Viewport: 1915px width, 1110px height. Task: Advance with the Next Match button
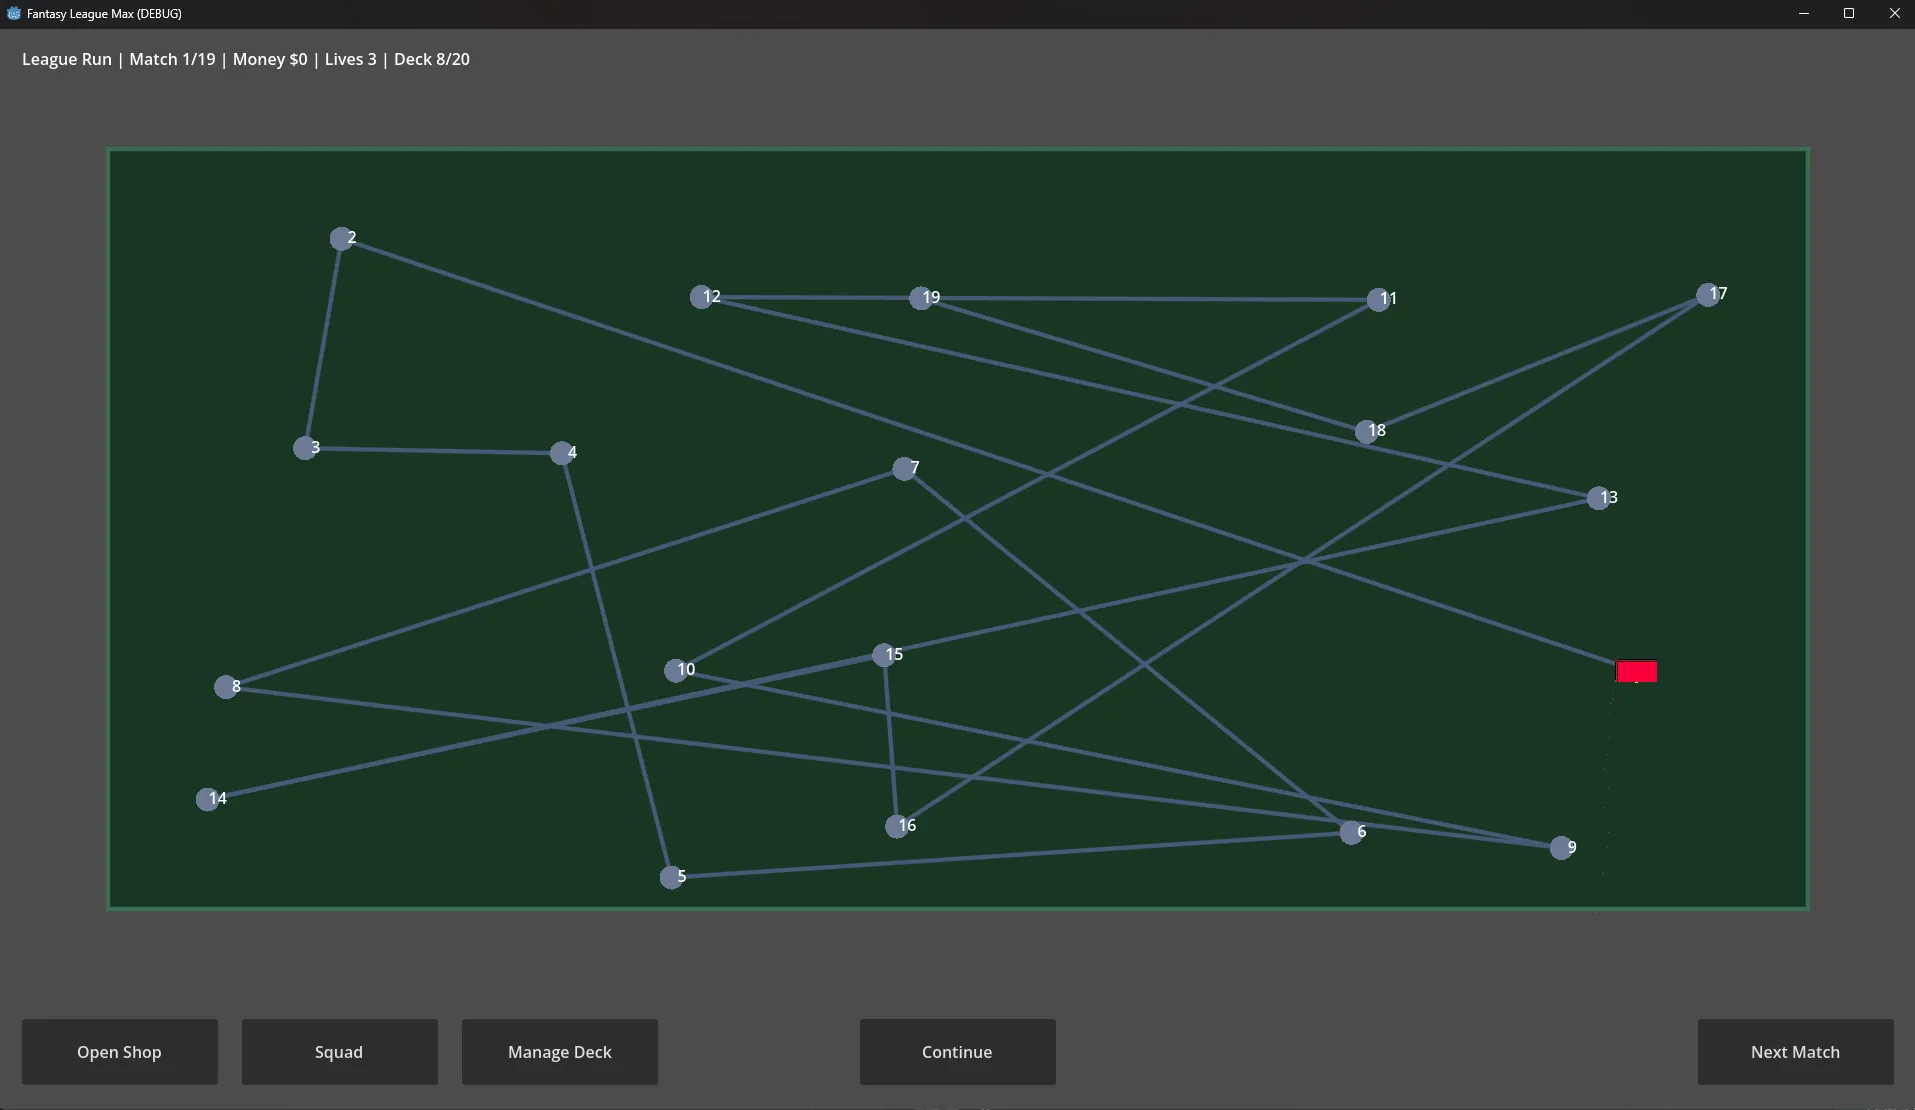click(x=1795, y=1052)
